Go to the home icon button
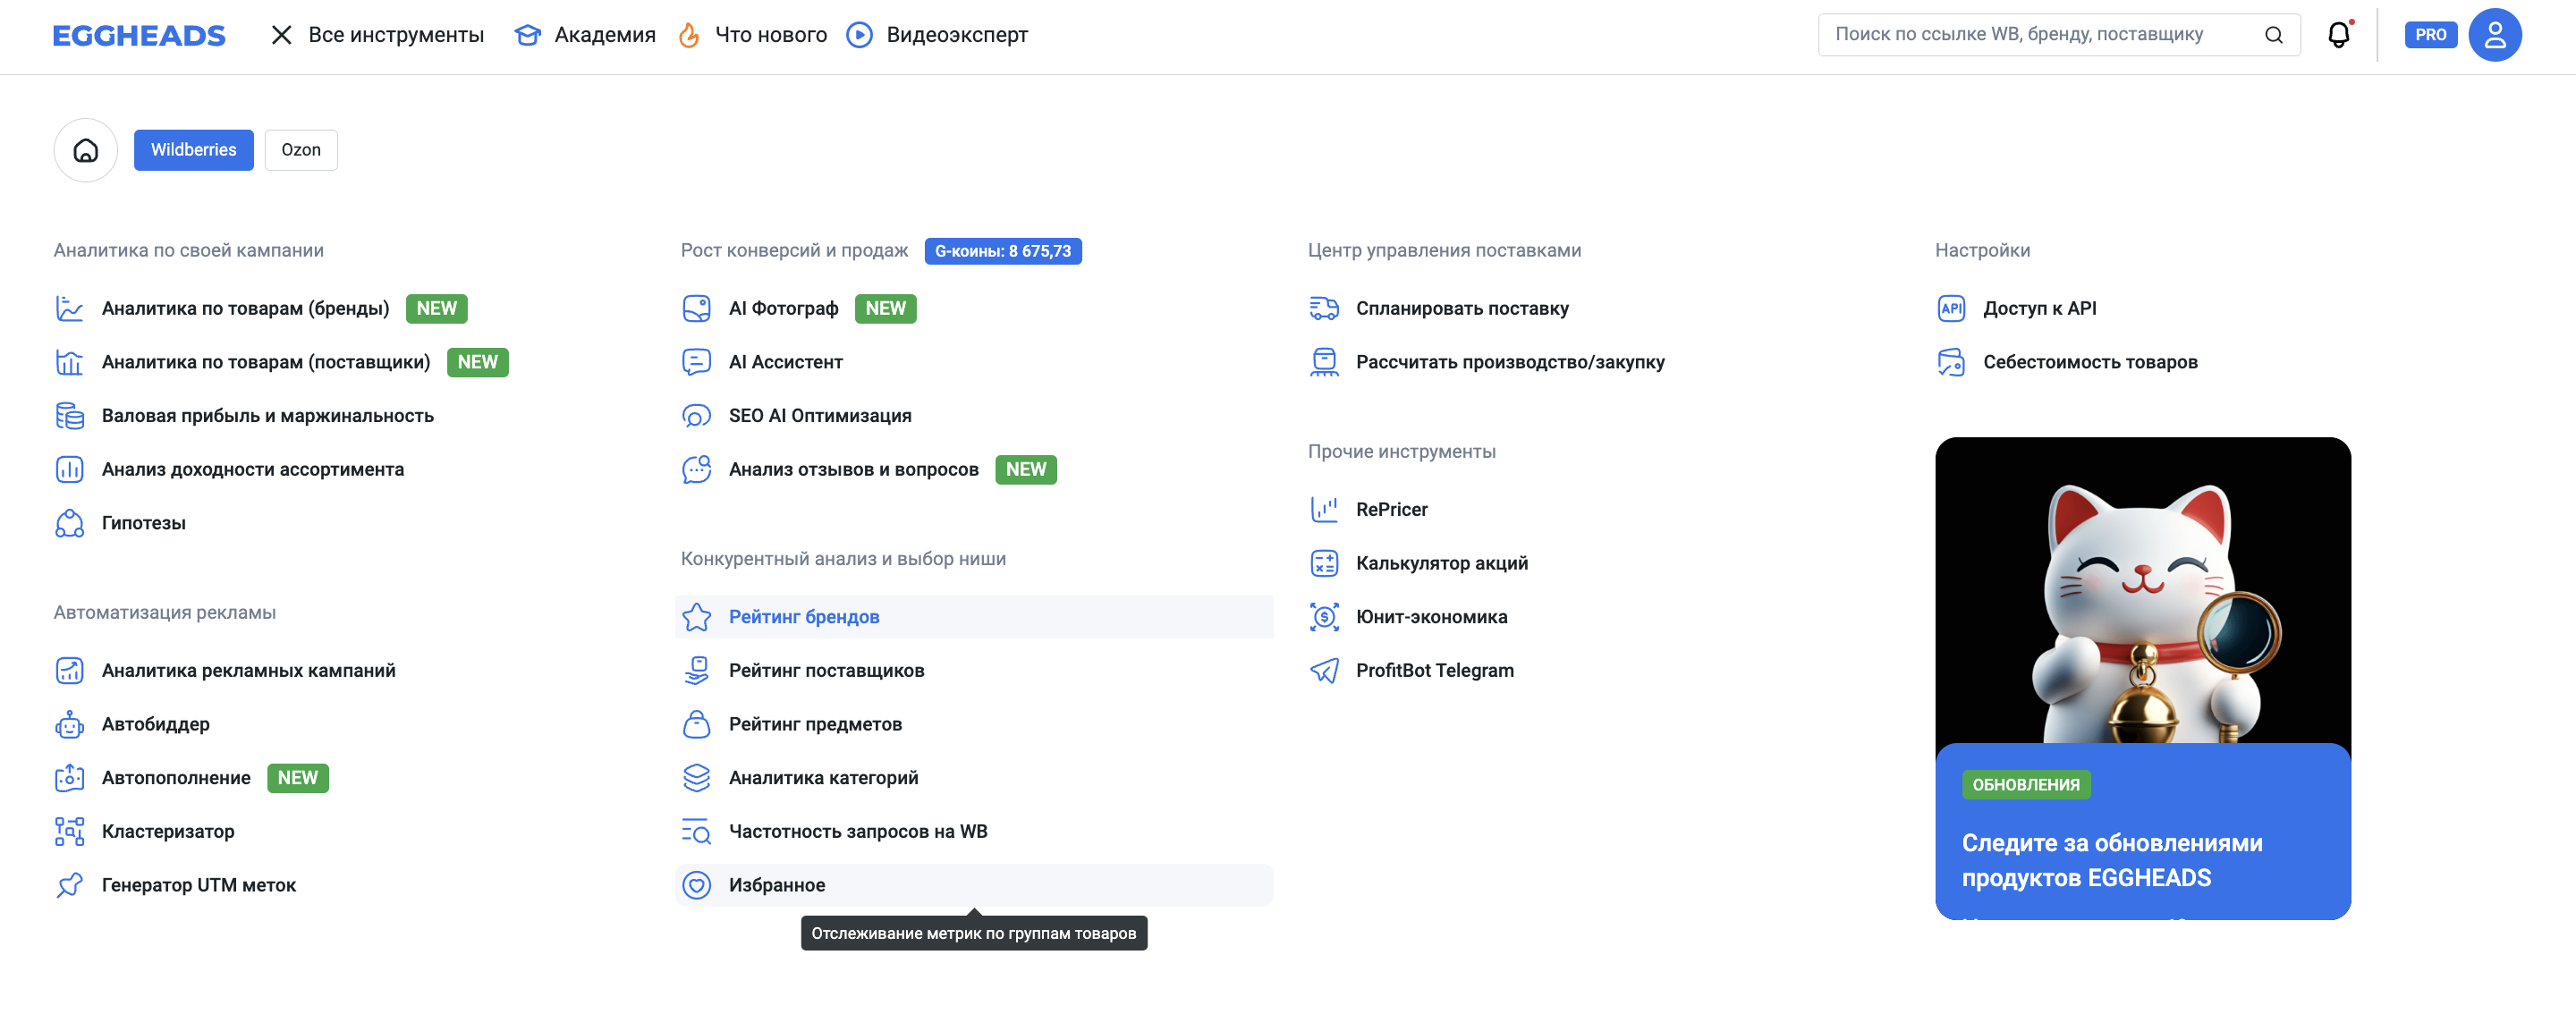Image resolution: width=2576 pixels, height=1014 pixels. pyautogui.click(x=86, y=150)
